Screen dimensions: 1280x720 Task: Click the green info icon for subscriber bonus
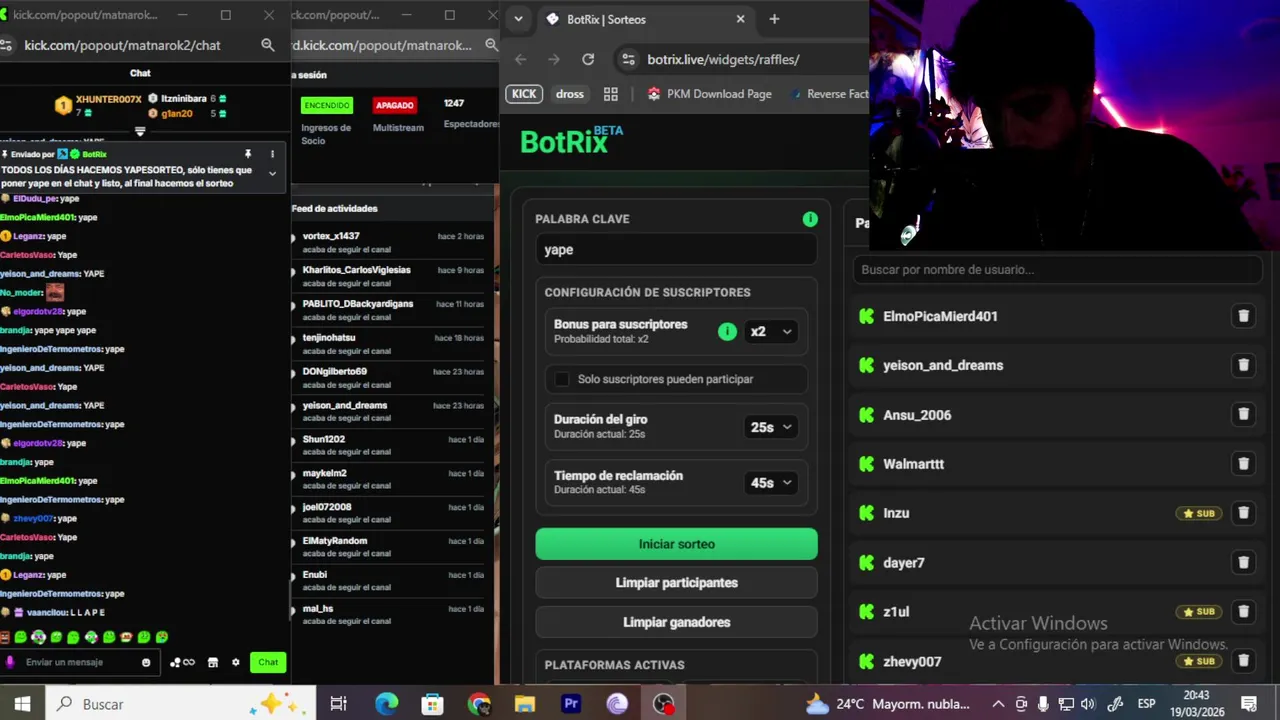tap(727, 331)
